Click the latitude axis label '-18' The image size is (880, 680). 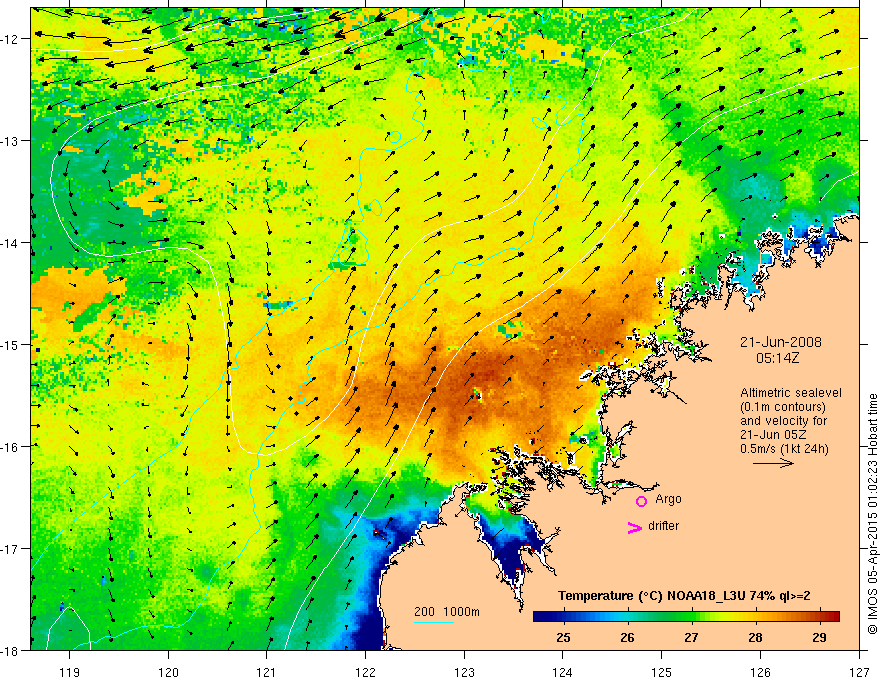(x=11, y=651)
